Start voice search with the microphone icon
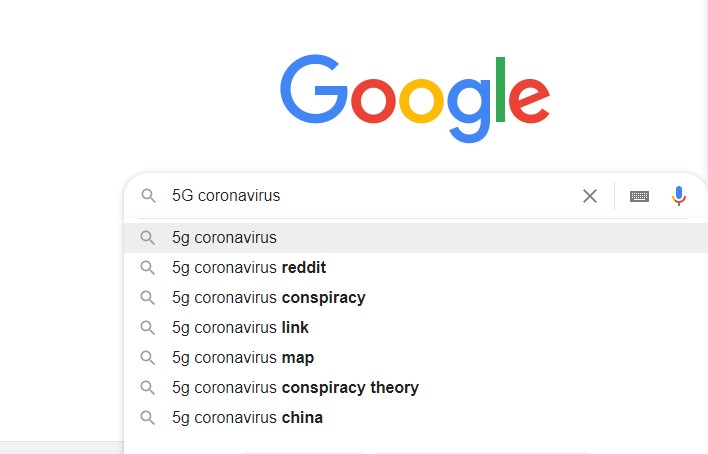 point(678,196)
